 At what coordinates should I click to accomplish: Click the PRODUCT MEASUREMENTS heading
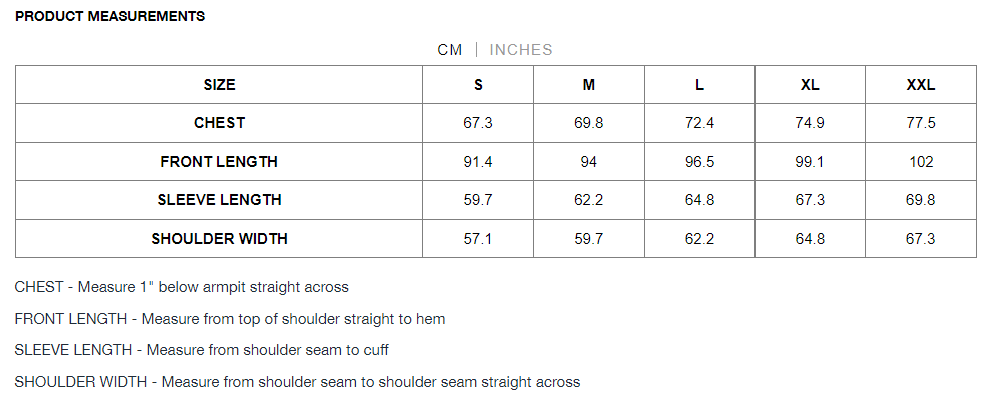pyautogui.click(x=110, y=16)
